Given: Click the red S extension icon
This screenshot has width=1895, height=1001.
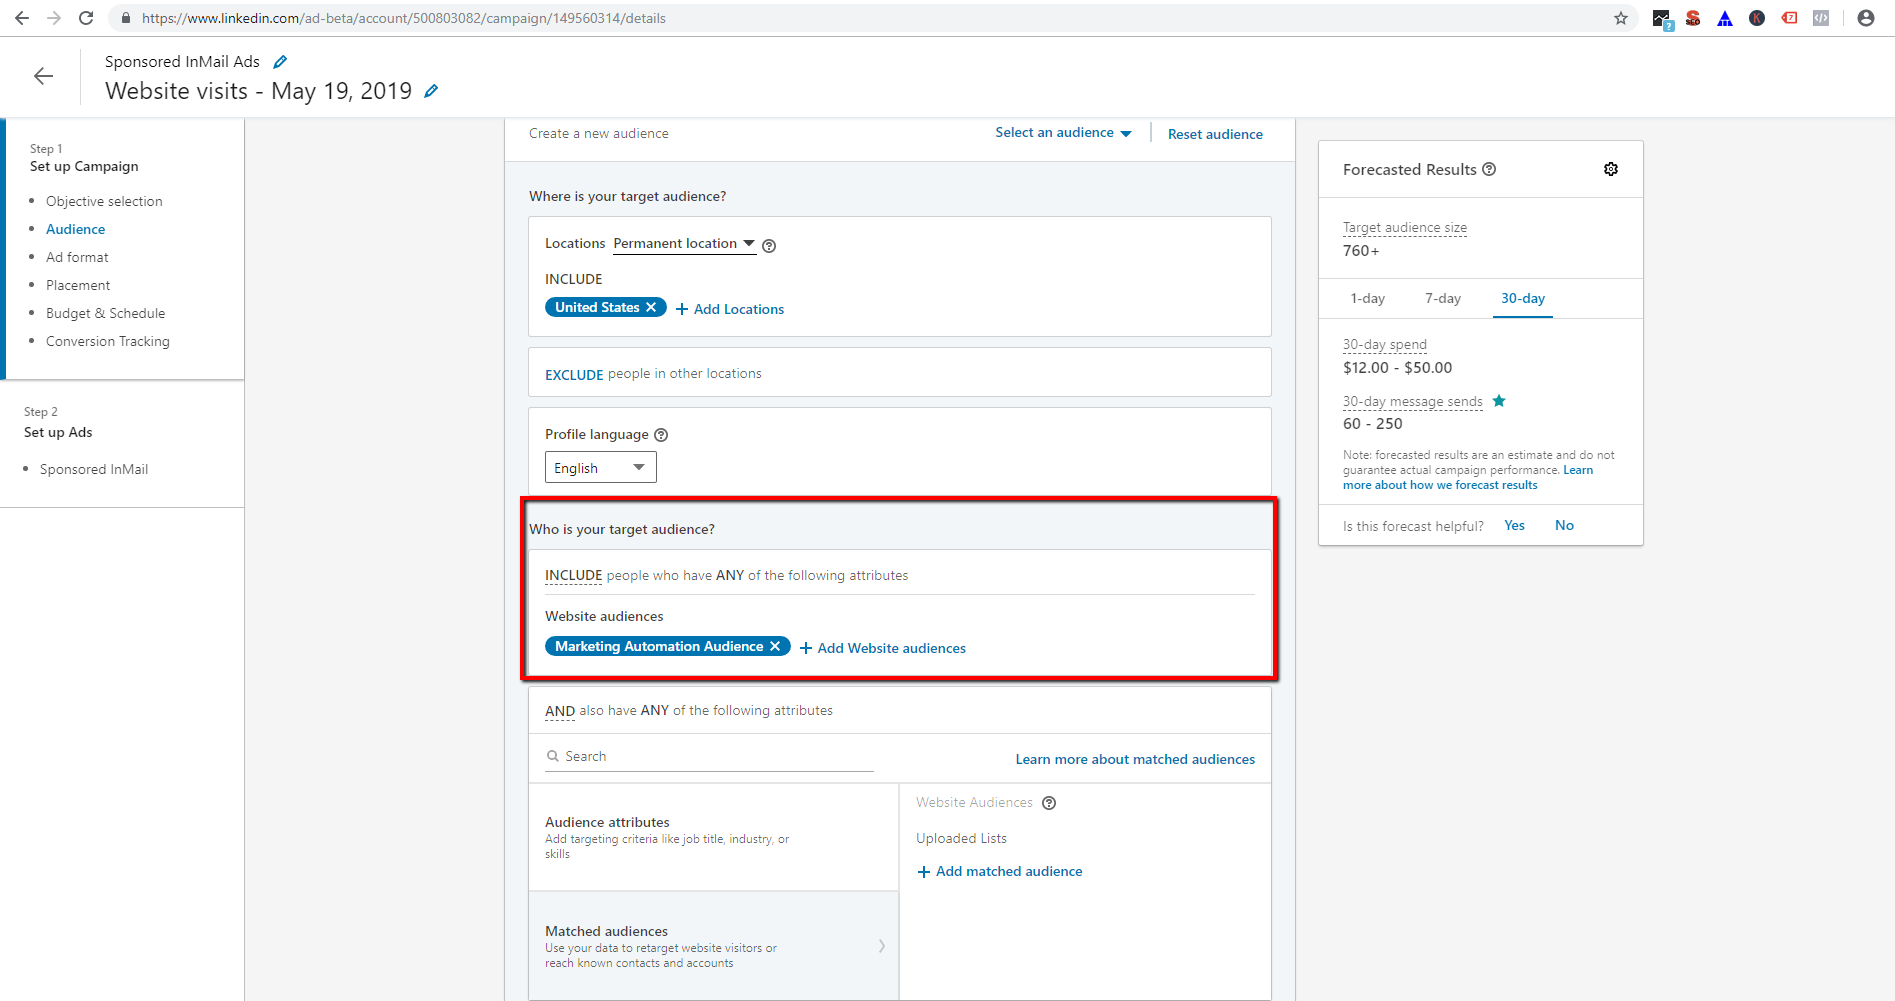Looking at the screenshot, I should pyautogui.click(x=1693, y=18).
